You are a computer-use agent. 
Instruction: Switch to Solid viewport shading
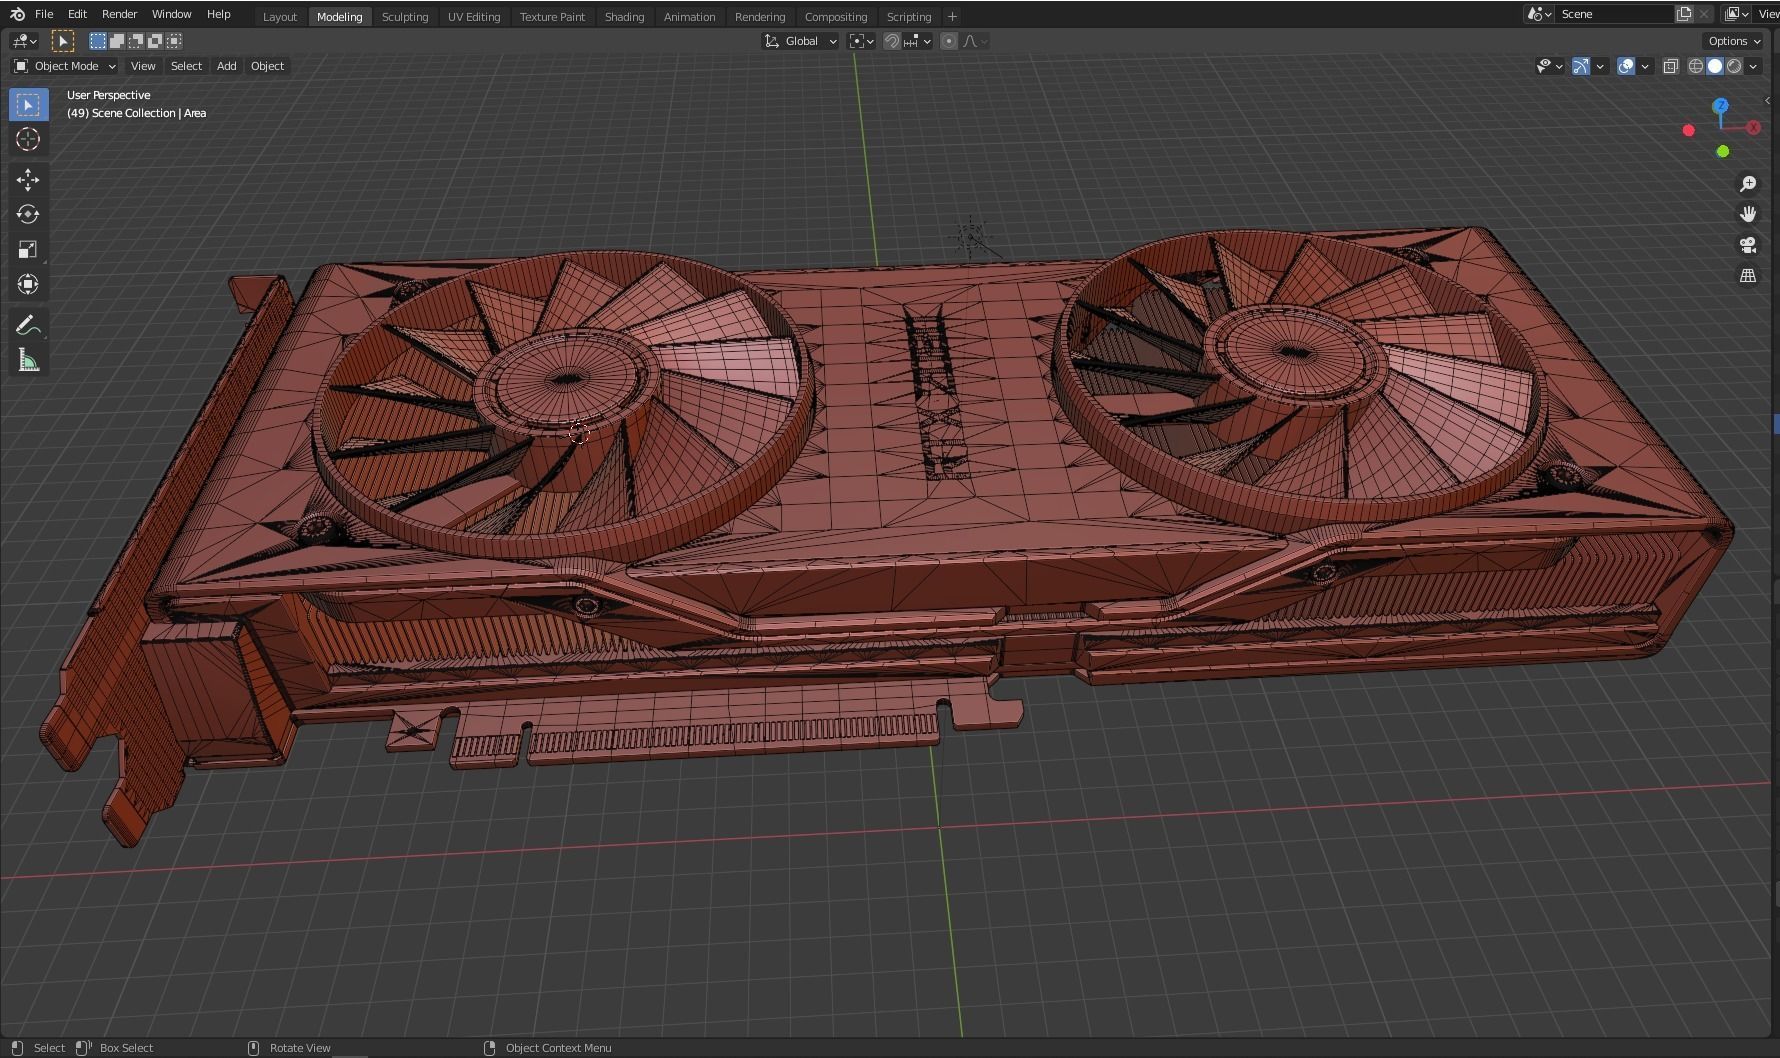click(1715, 66)
